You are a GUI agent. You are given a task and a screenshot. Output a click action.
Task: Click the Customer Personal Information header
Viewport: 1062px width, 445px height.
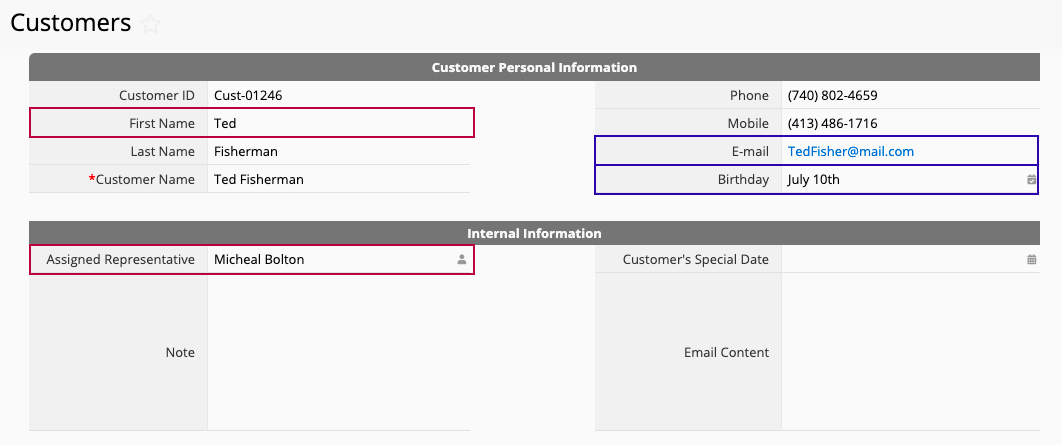coord(534,68)
